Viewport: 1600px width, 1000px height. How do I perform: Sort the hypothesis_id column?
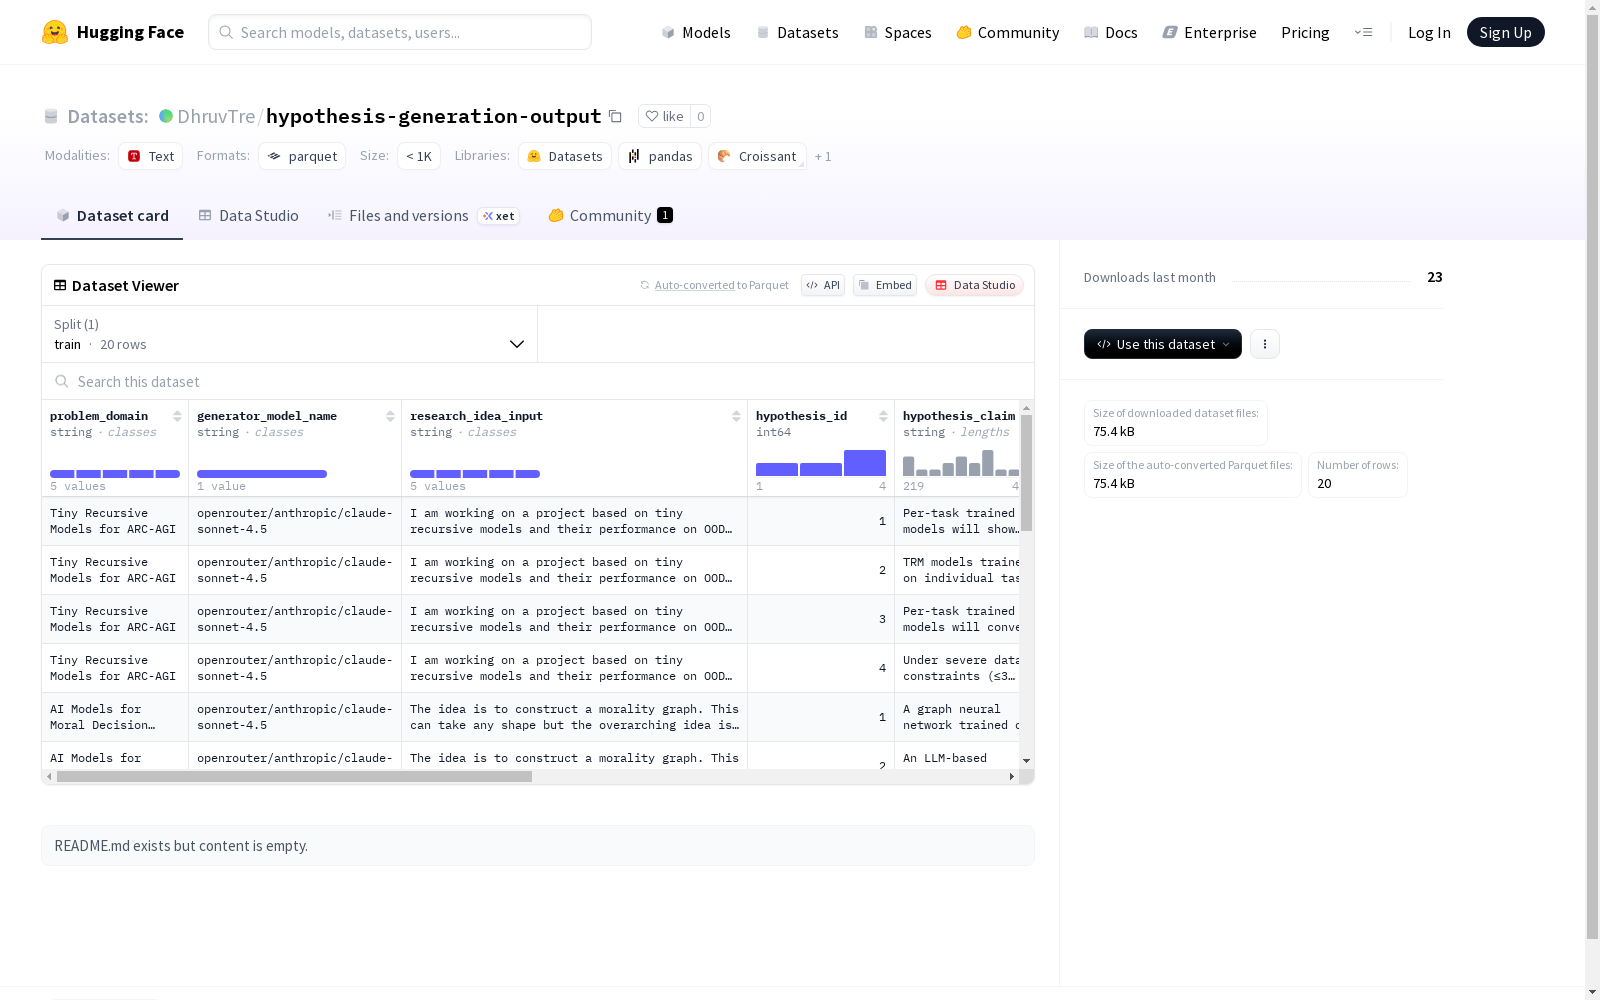tap(883, 416)
